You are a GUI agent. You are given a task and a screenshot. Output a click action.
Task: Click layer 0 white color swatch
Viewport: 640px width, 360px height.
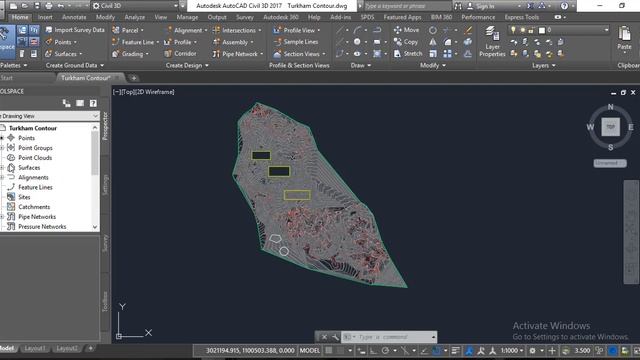tap(542, 30)
